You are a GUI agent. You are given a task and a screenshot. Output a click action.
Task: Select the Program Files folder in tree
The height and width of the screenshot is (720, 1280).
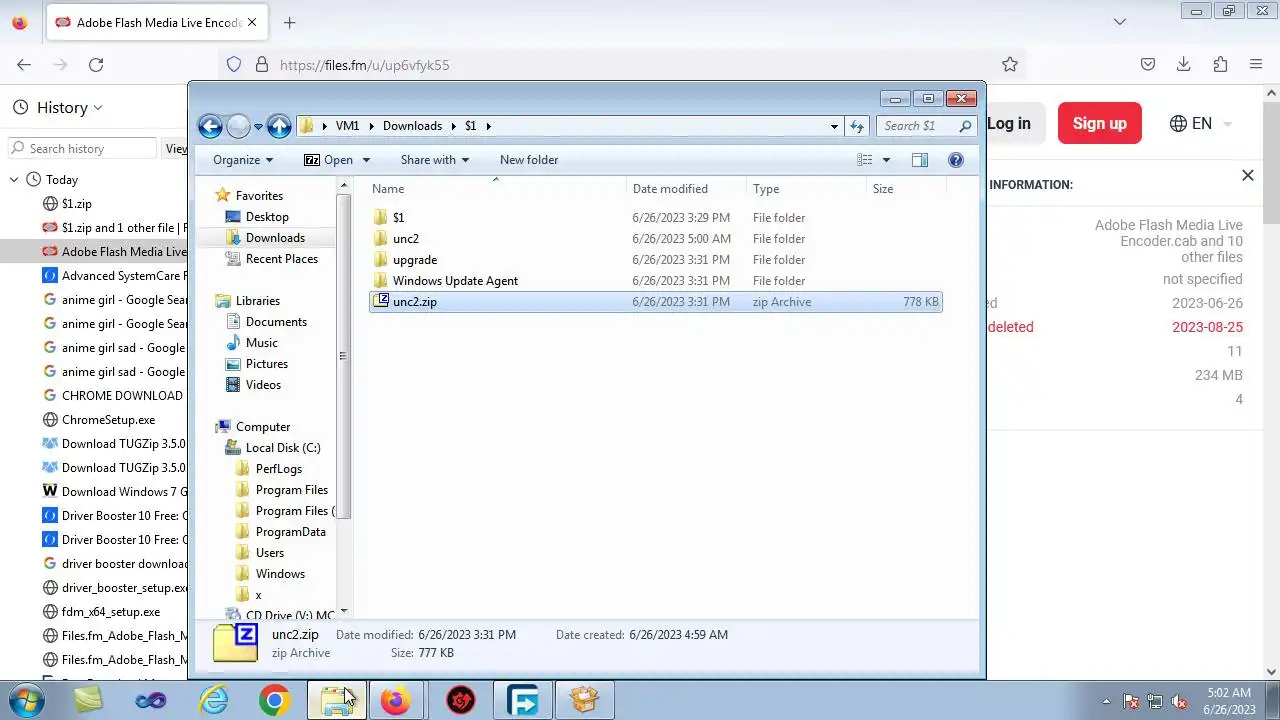[x=292, y=490]
